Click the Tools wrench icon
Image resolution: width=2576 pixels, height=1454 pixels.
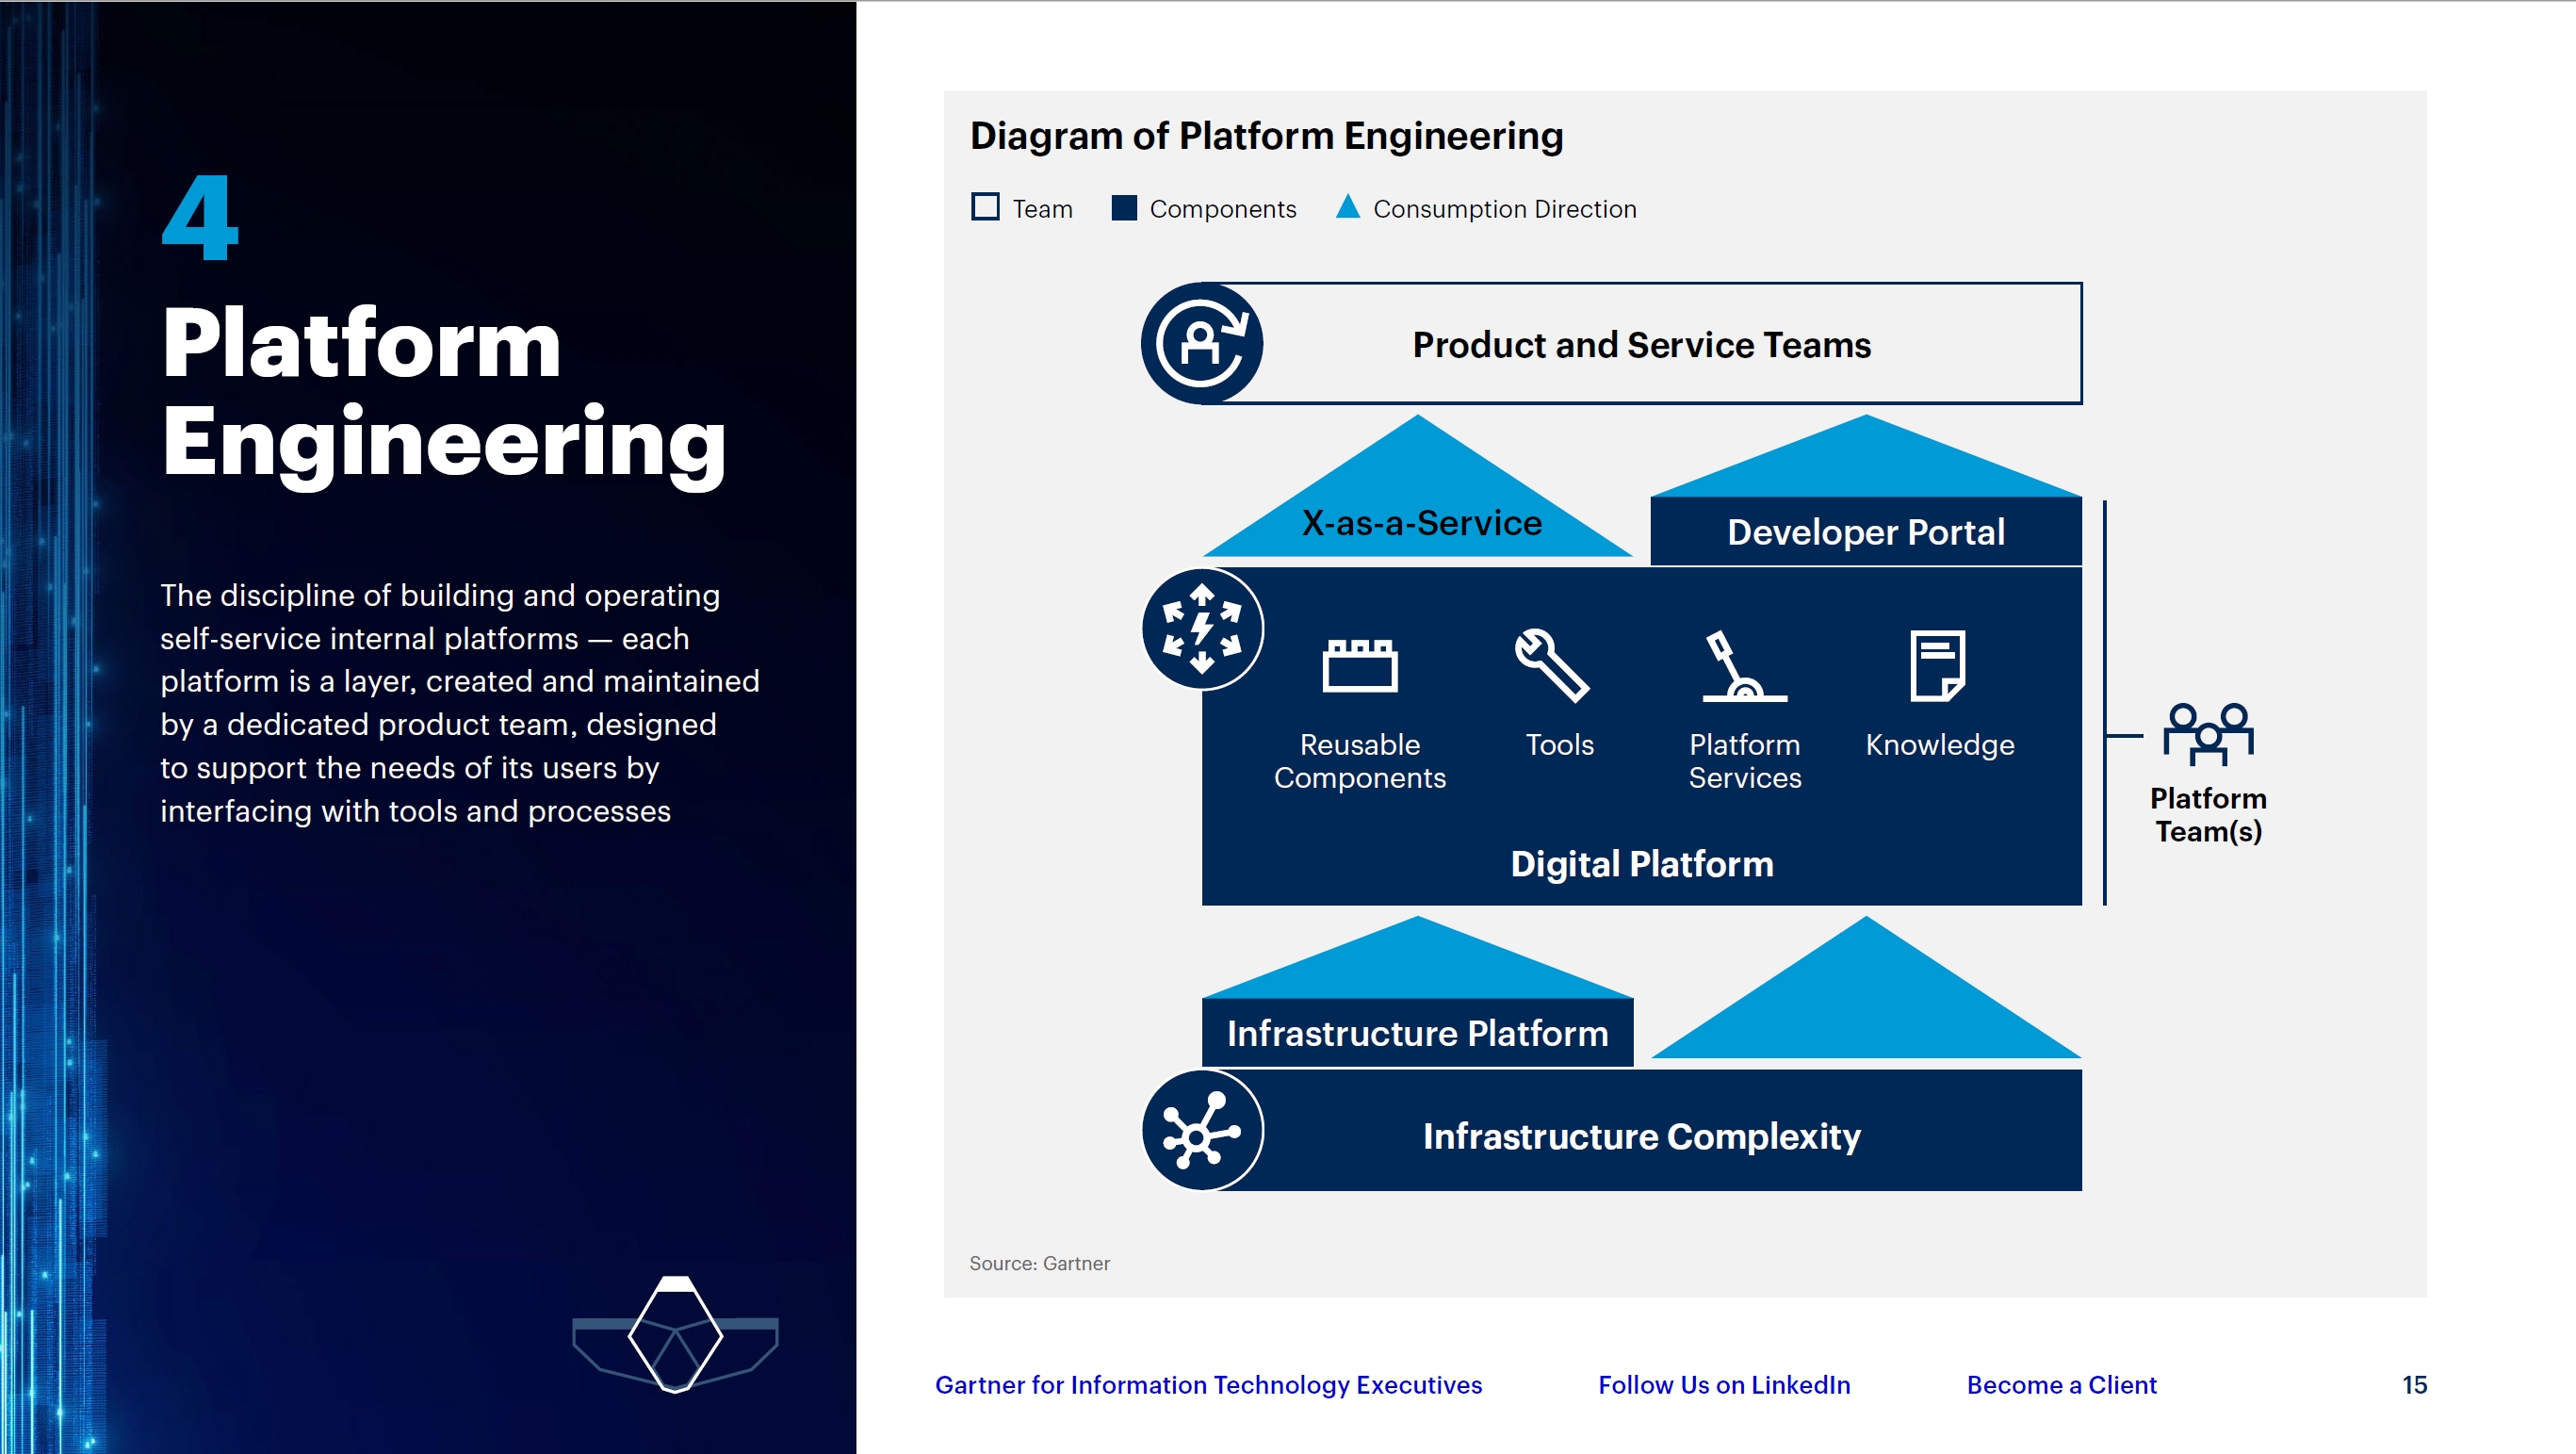click(x=1552, y=665)
